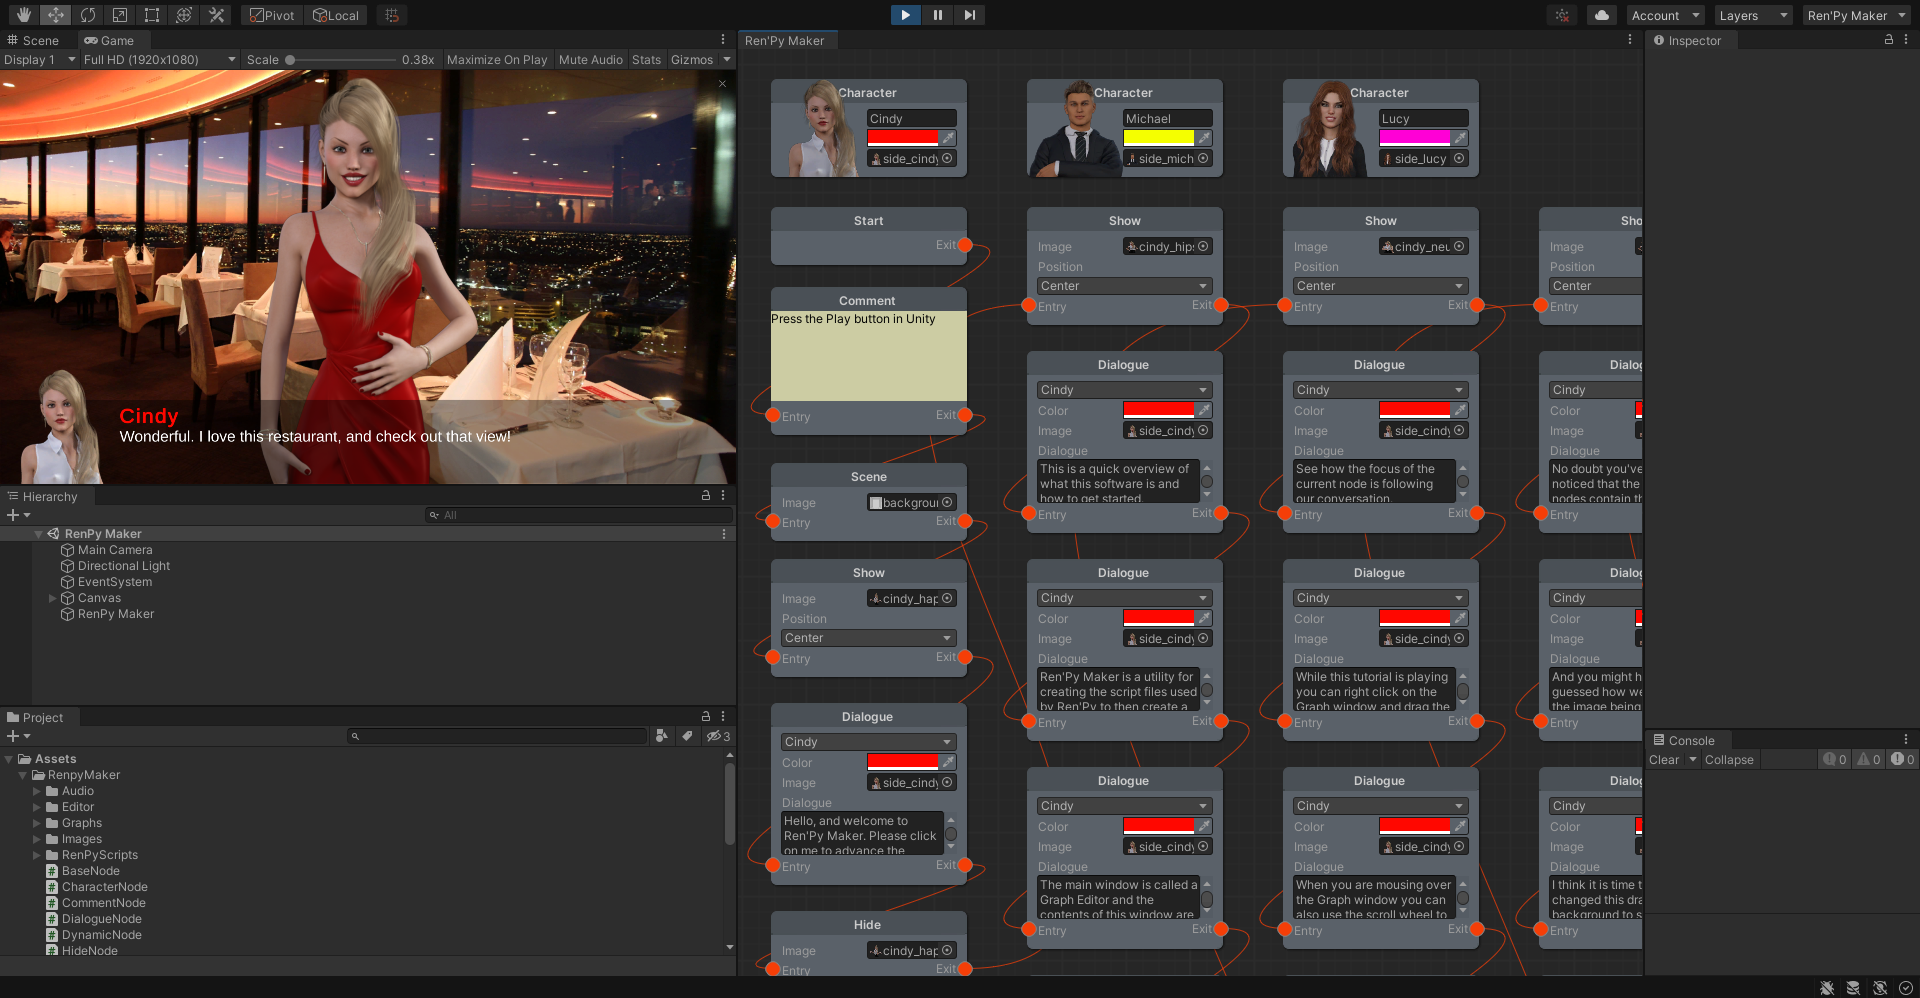Lock the Inspector panel
1920x998 pixels.
1889,40
